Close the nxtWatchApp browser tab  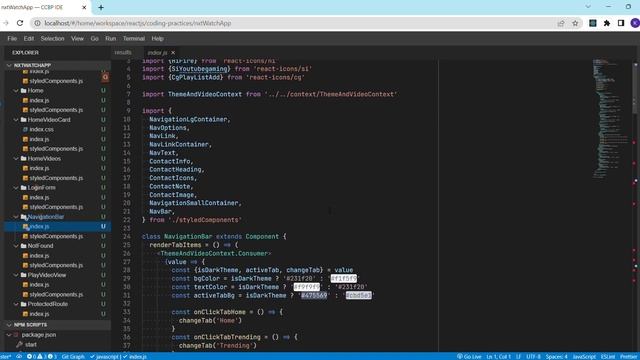pos(84,7)
